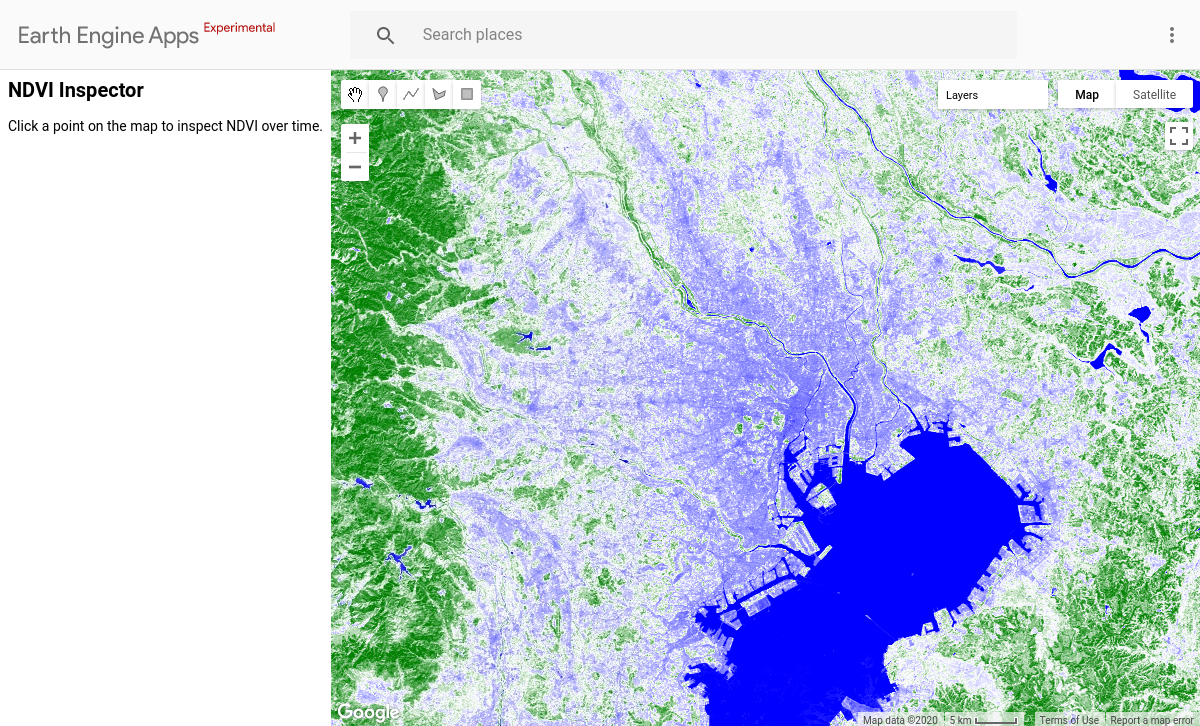The width and height of the screenshot is (1200, 726).
Task: Select the rectangle drawing tool
Action: pos(466,94)
